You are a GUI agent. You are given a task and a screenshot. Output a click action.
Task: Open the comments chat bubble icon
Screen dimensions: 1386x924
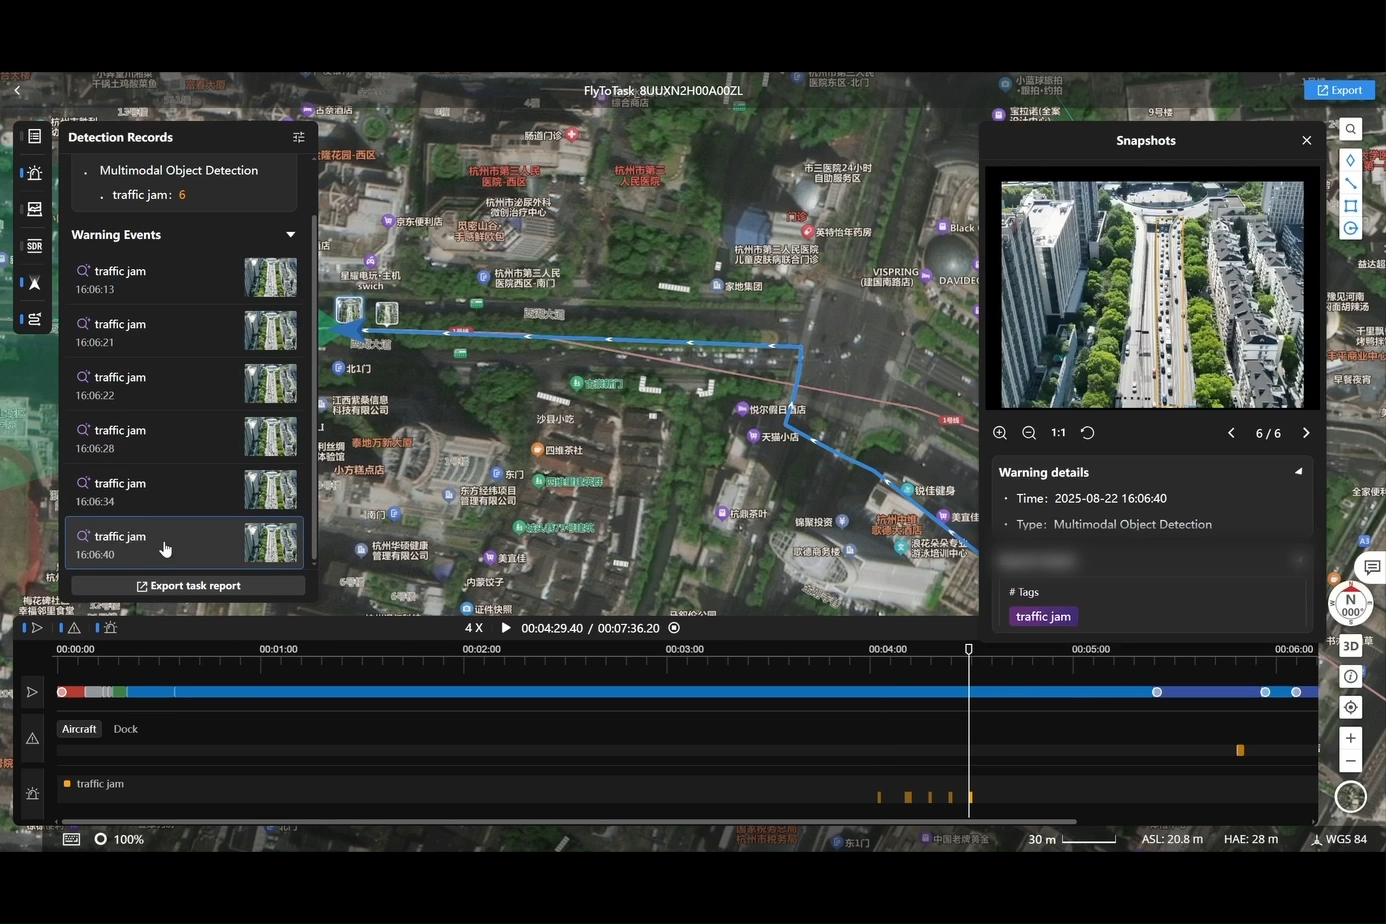tap(1372, 567)
